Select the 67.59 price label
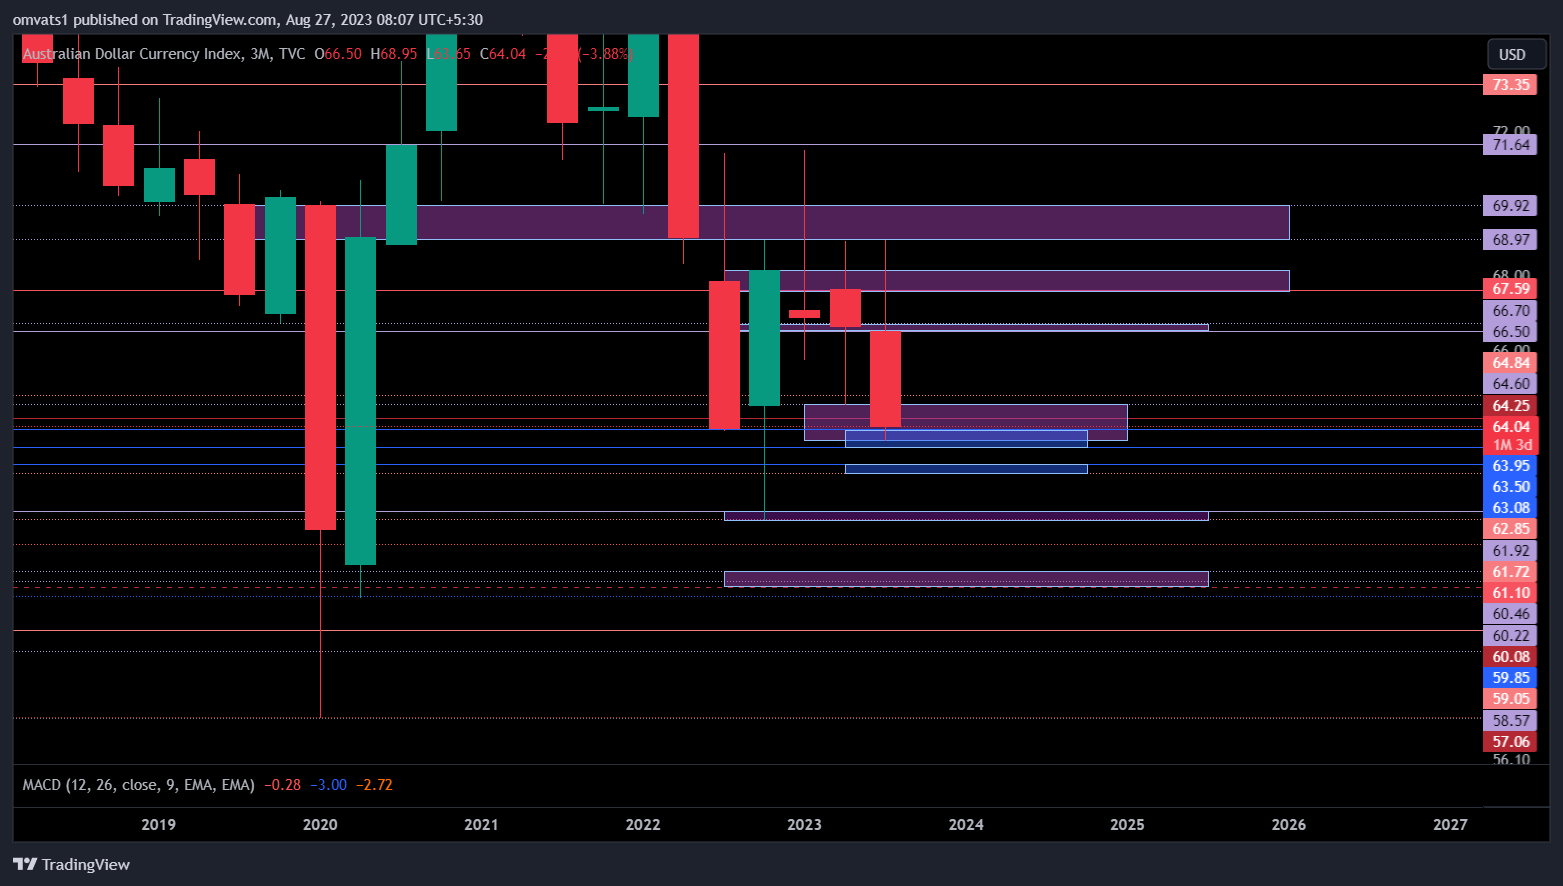 (1510, 289)
